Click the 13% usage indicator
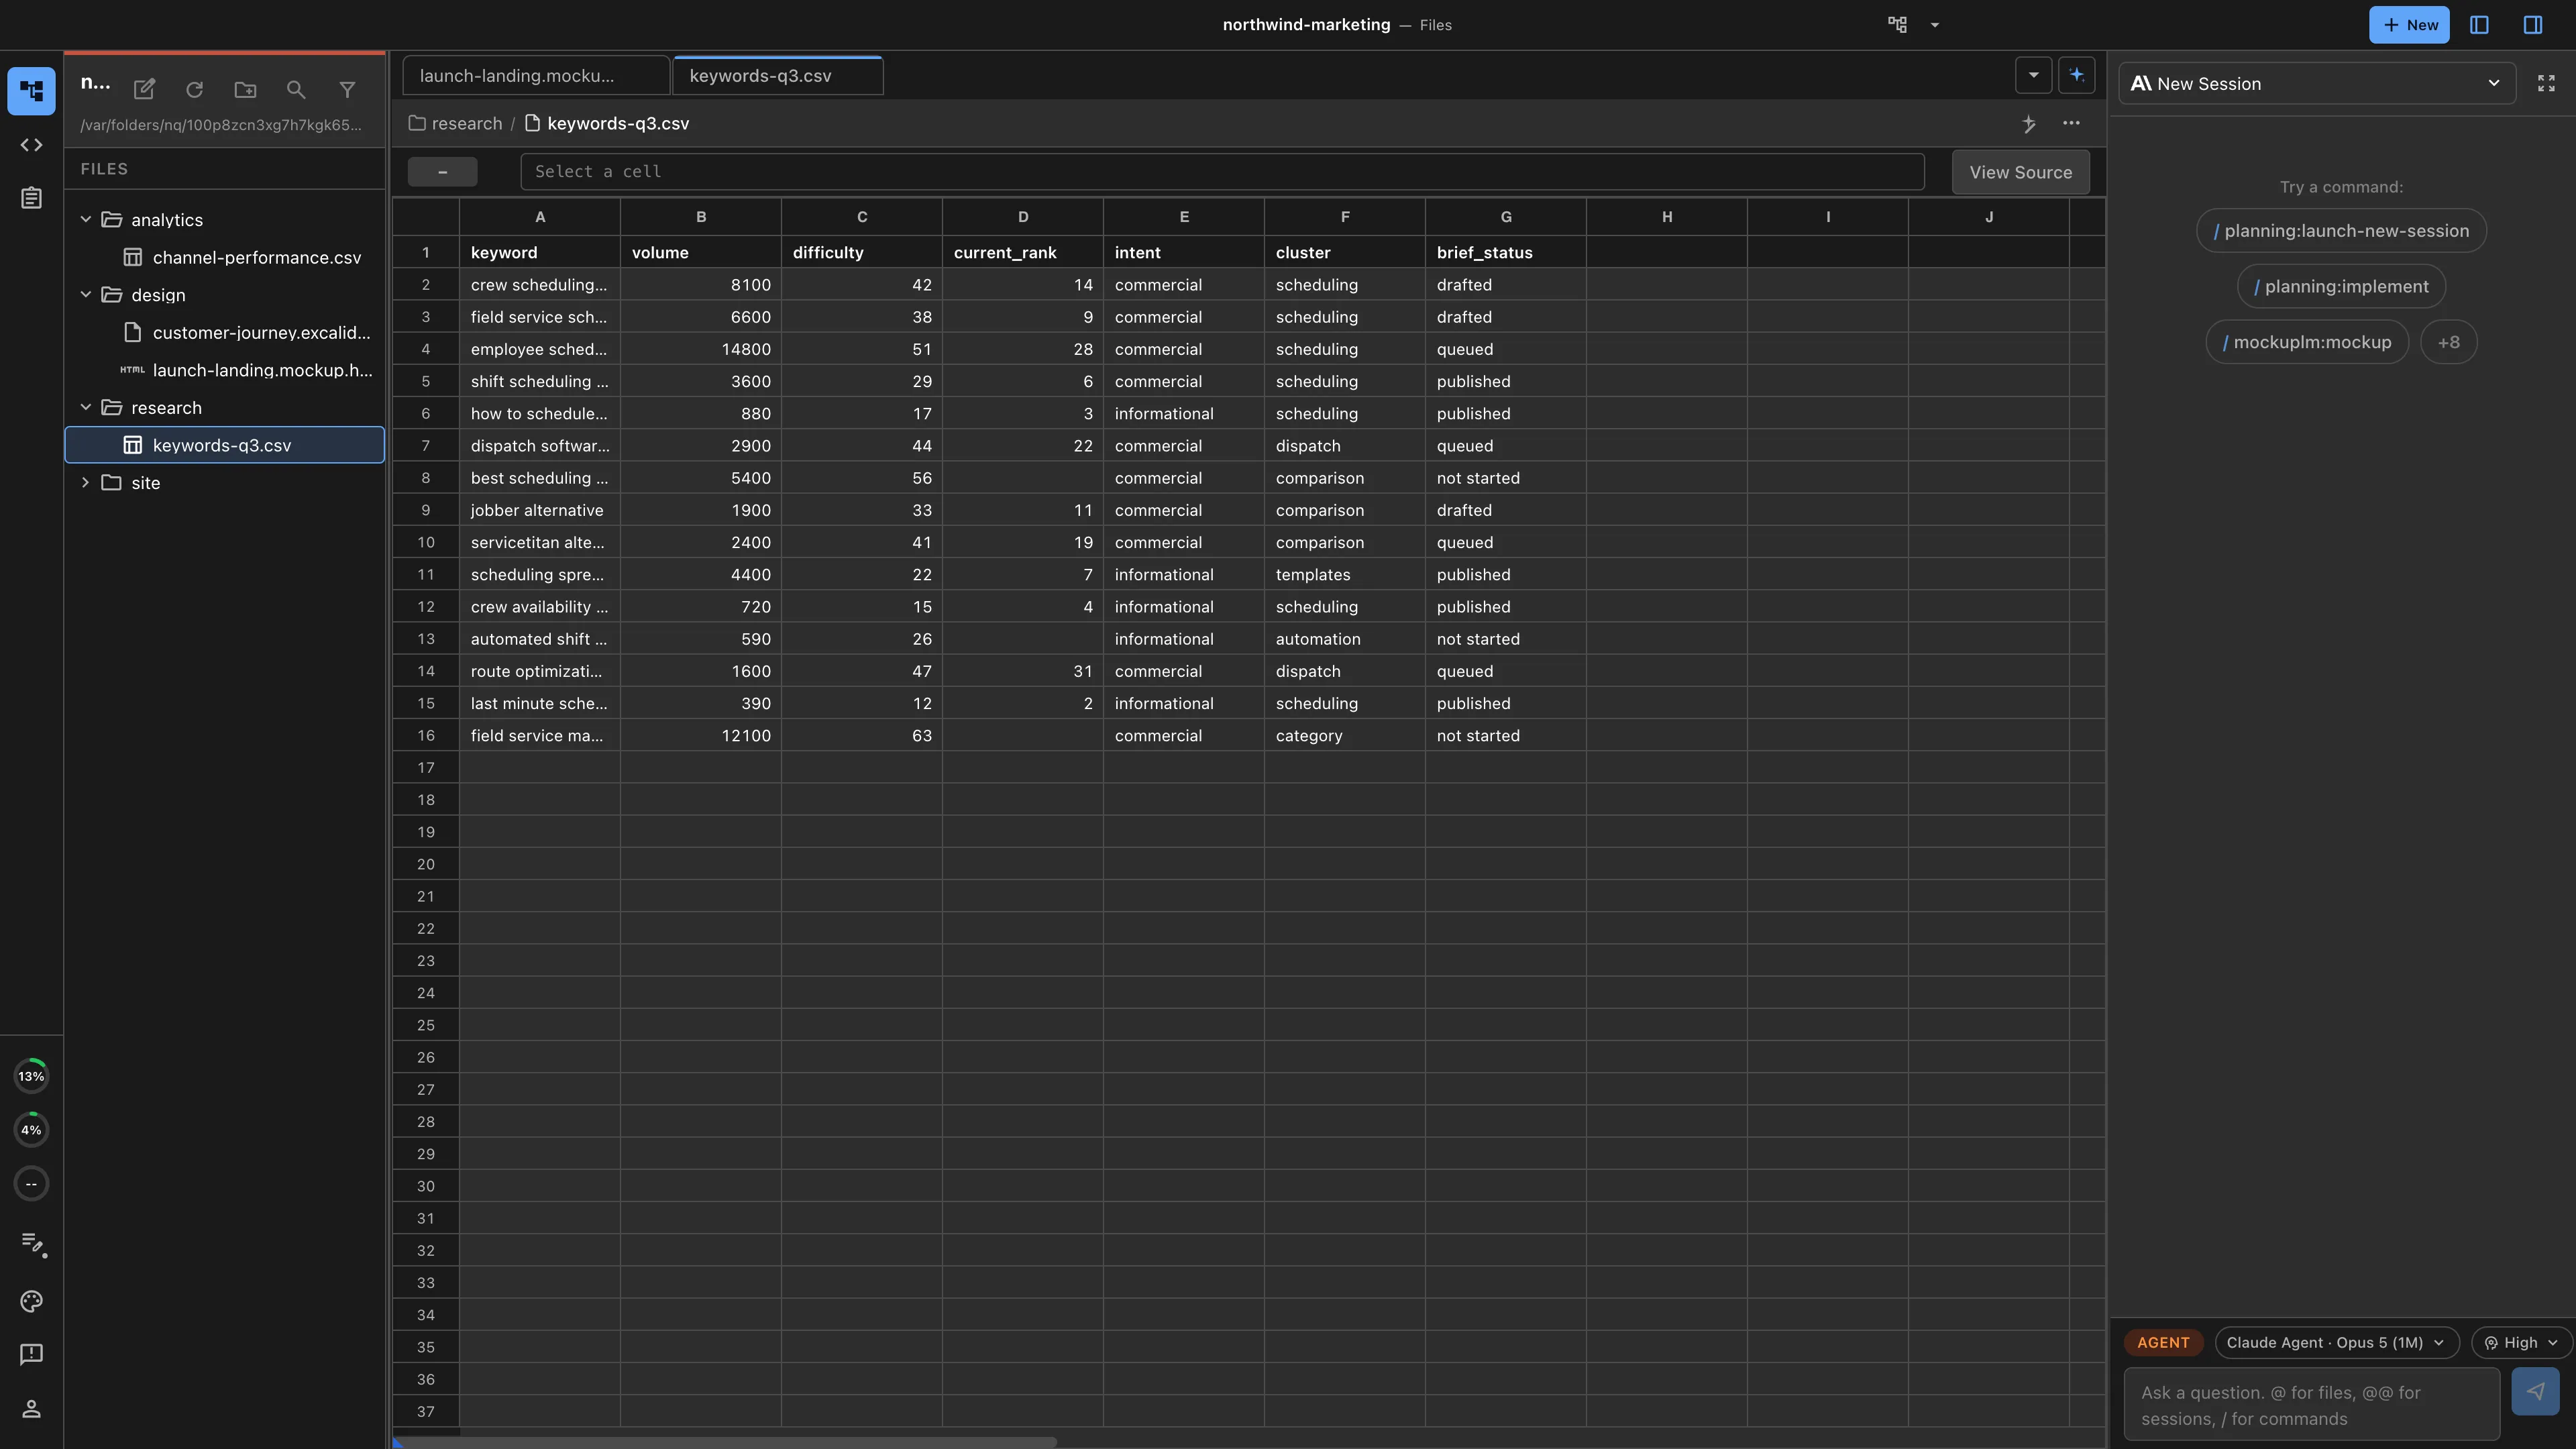 point(31,1076)
